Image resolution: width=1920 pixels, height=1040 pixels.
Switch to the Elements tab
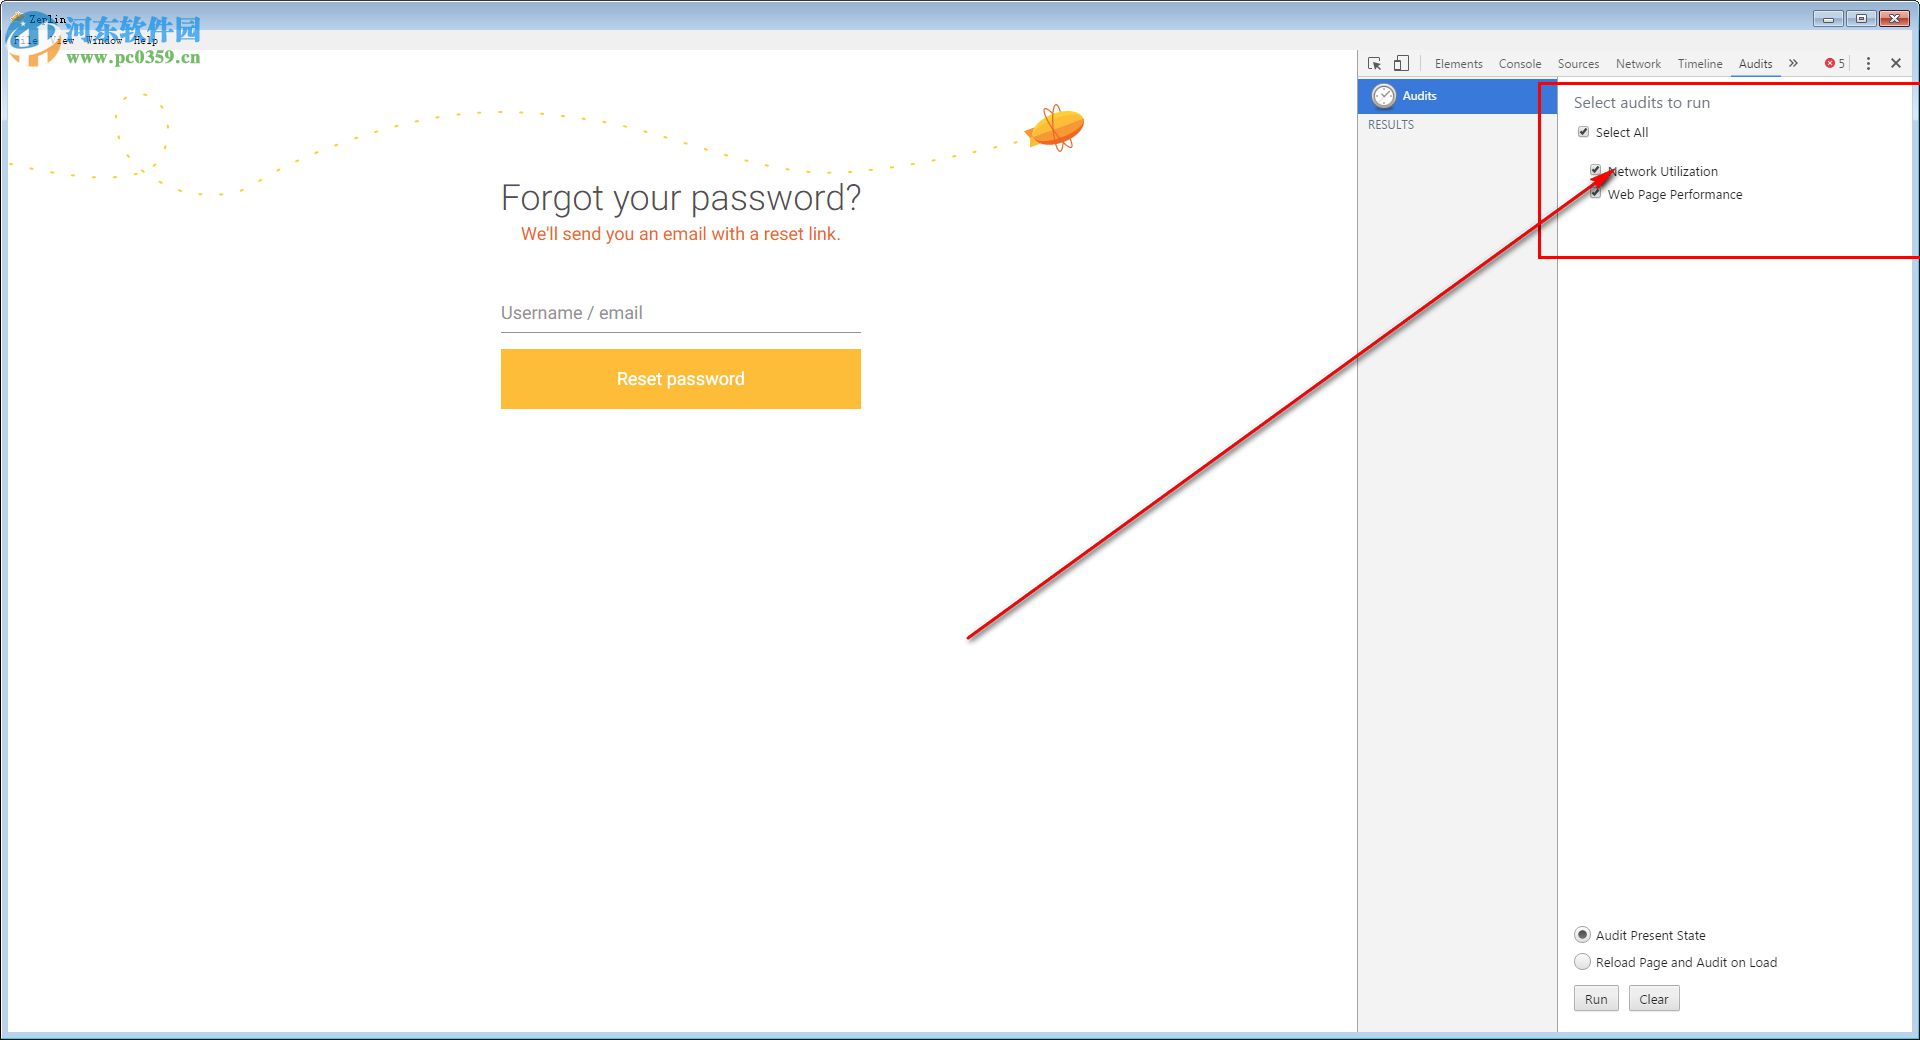coord(1458,63)
